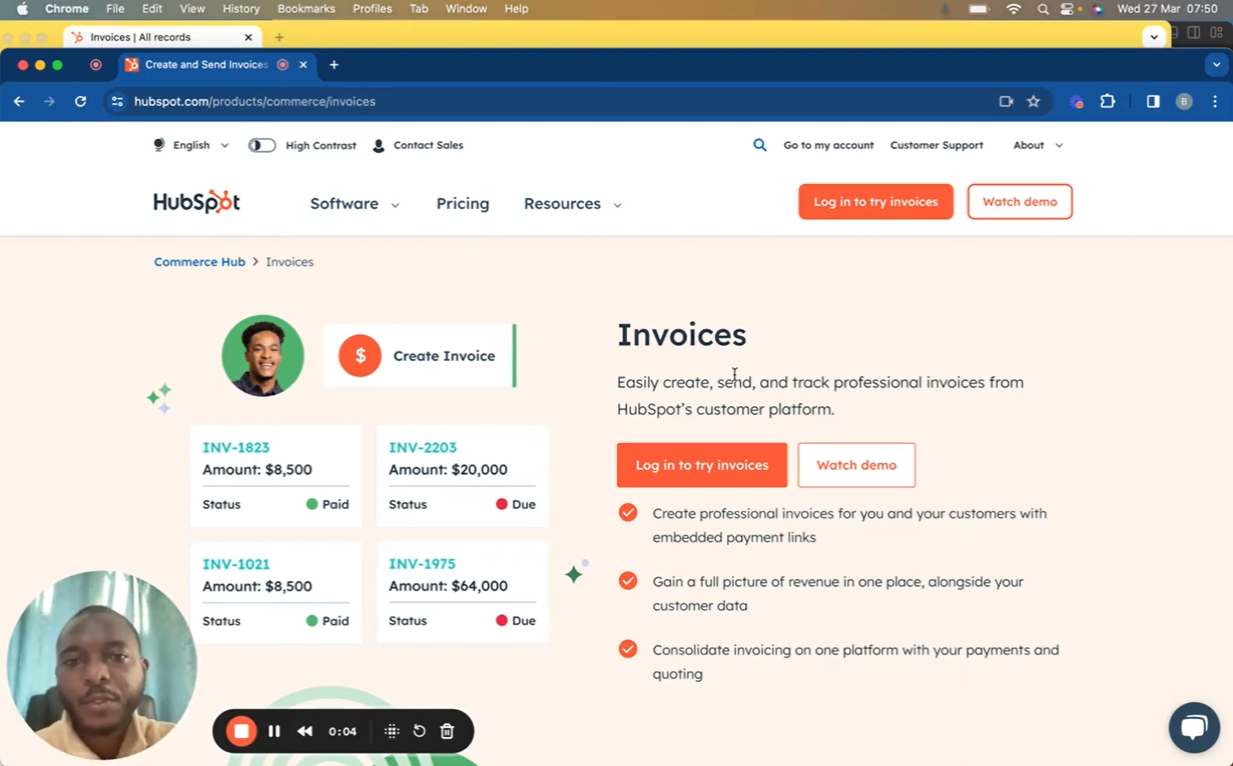The height and width of the screenshot is (766, 1233).
Task: Switch to 'Invoices | All records' tab
Action: (x=160, y=37)
